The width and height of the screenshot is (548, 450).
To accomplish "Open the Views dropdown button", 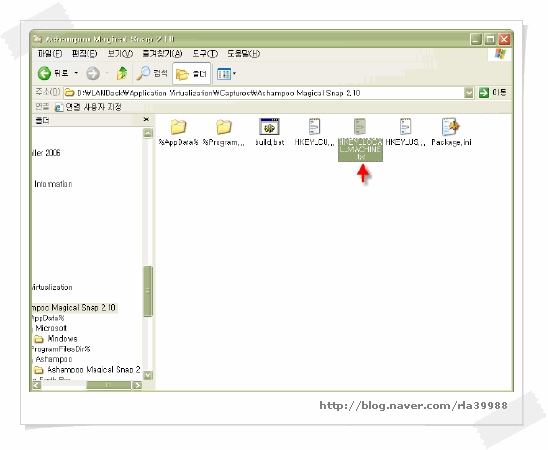I will 226,74.
